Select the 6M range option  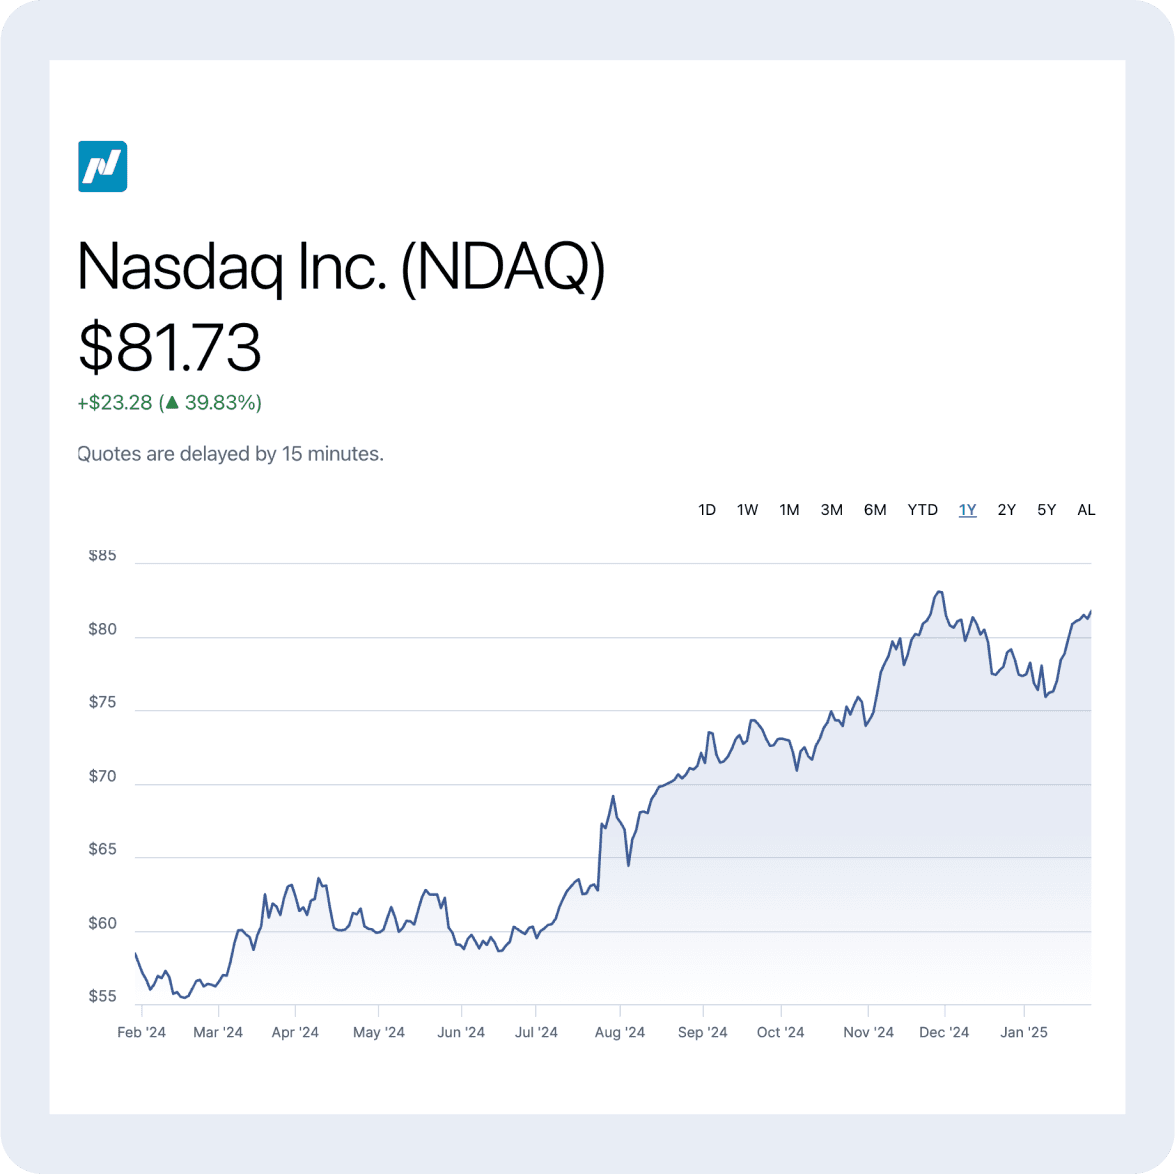[875, 510]
